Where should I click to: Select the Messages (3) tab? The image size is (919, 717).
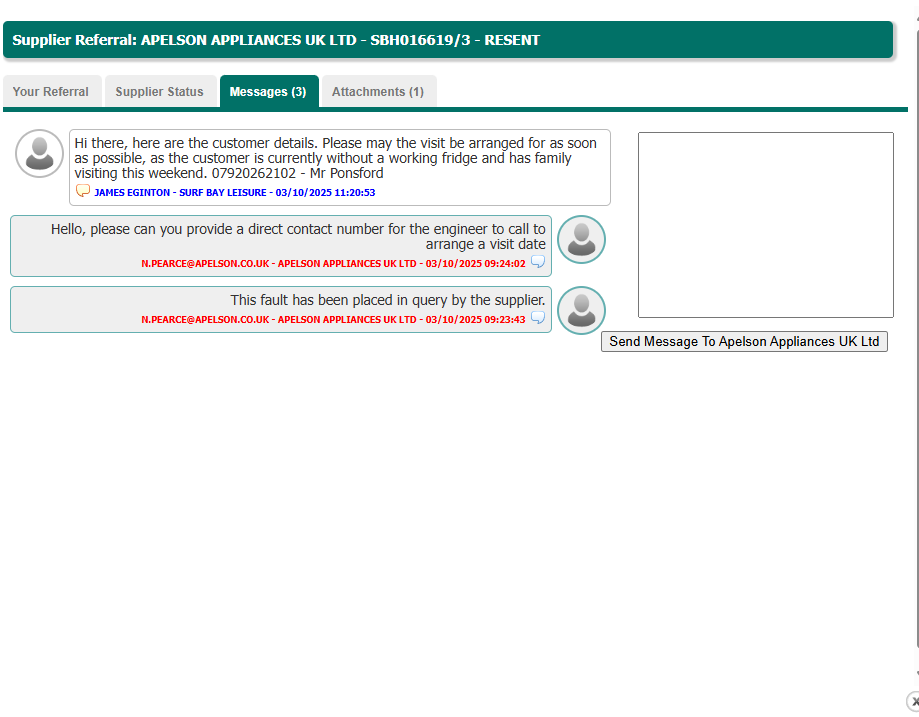tap(268, 91)
